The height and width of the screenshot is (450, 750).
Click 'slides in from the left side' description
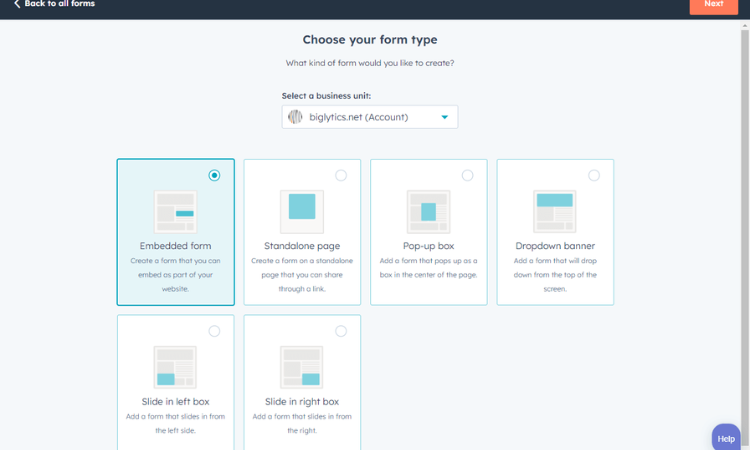tap(176, 424)
